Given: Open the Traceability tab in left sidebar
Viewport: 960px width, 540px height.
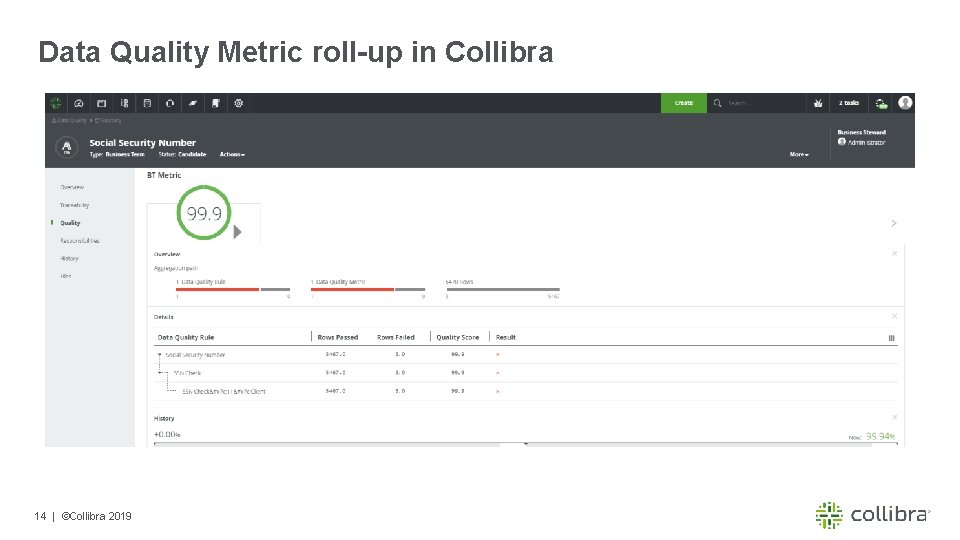Looking at the screenshot, I should tap(75, 205).
